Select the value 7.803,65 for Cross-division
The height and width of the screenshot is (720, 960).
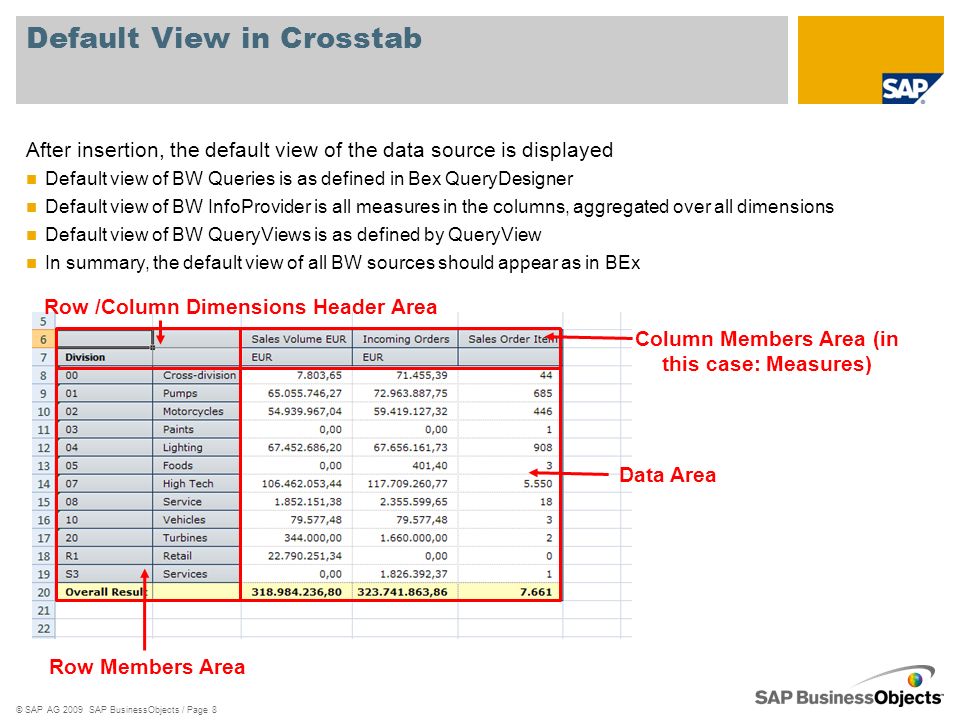[x=297, y=375]
